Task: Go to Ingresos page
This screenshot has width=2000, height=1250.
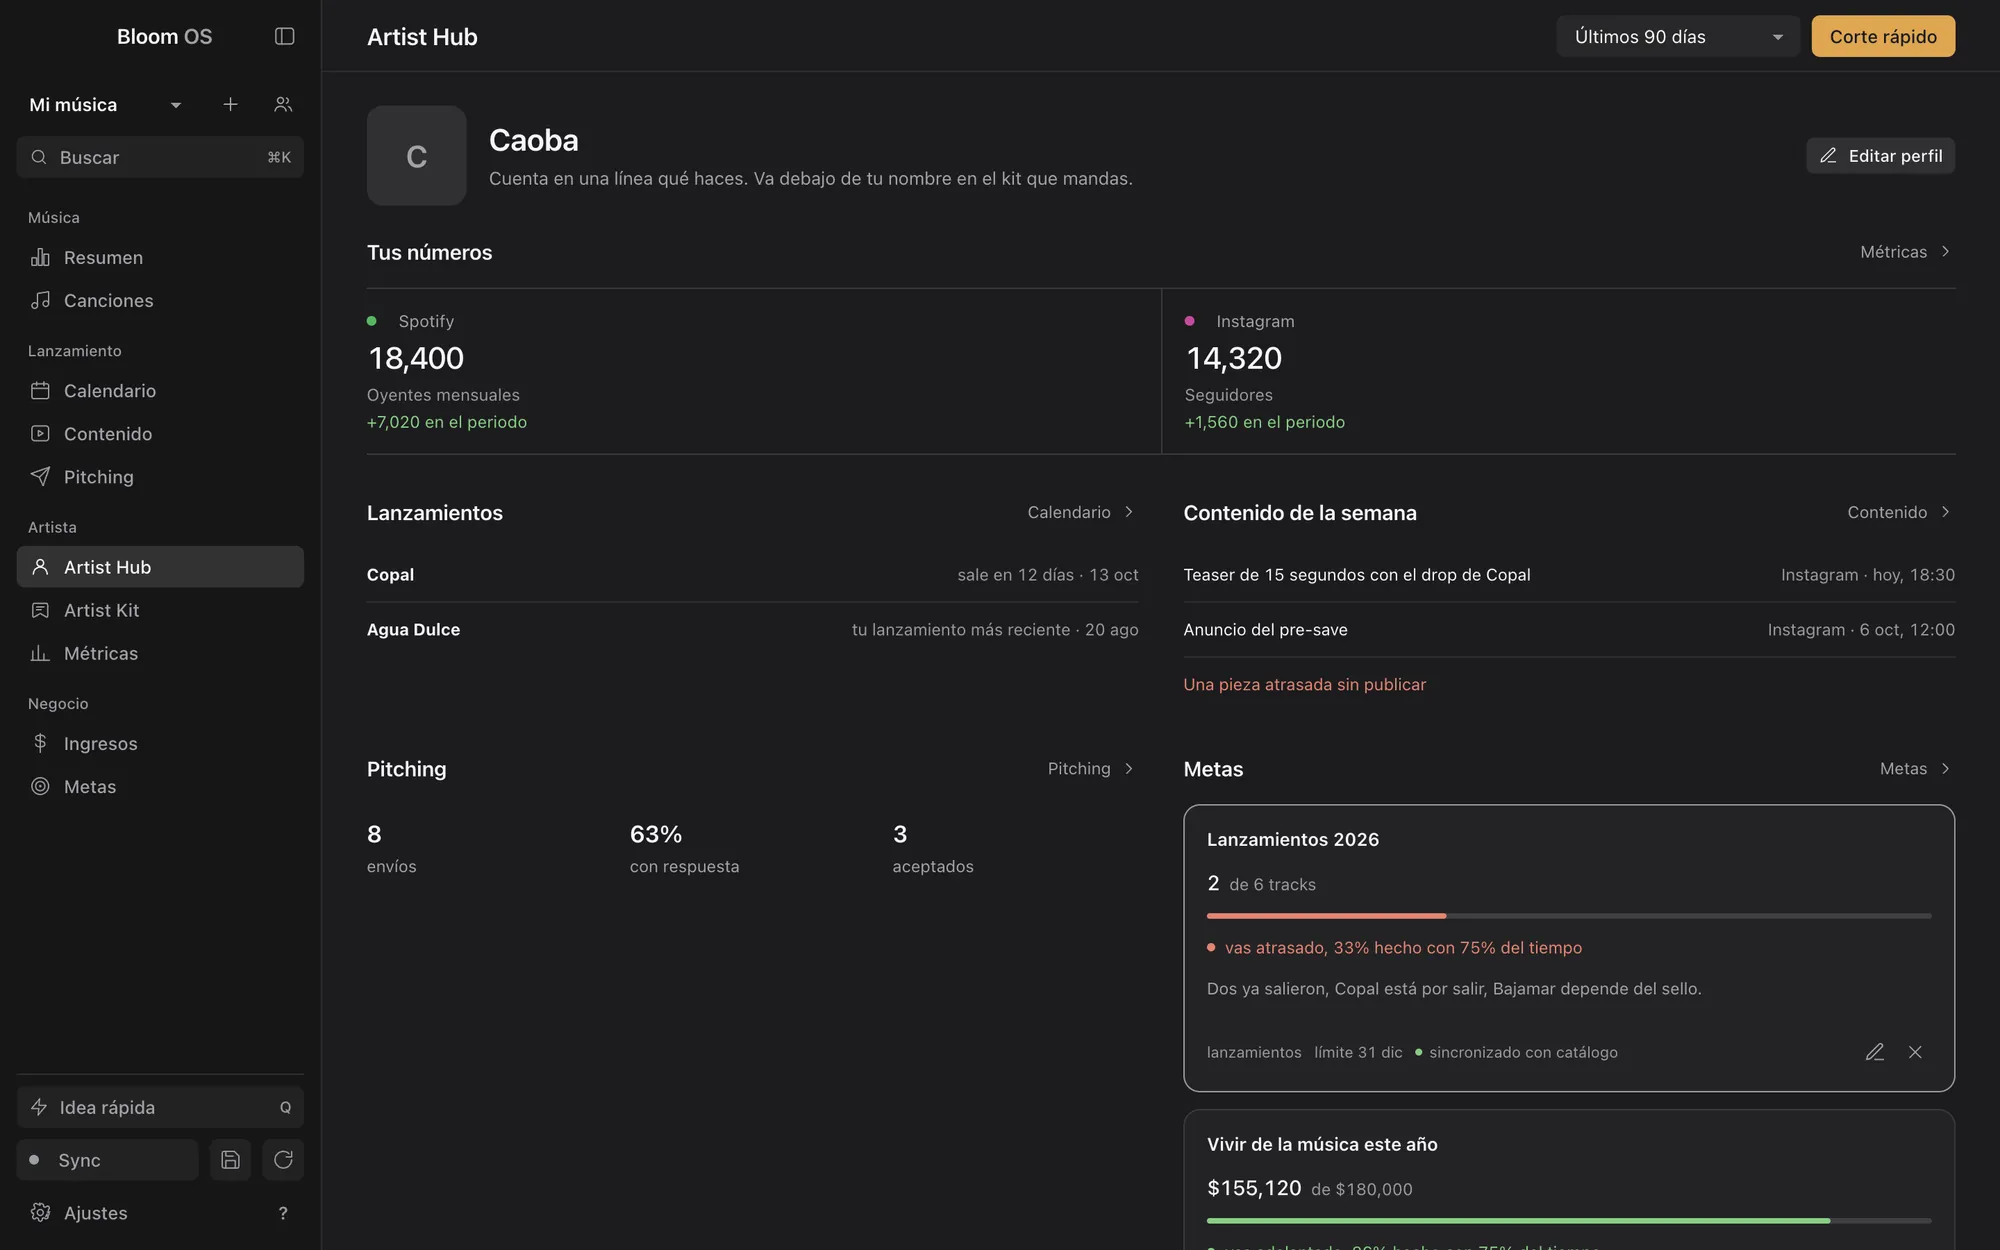Action: pyautogui.click(x=160, y=744)
